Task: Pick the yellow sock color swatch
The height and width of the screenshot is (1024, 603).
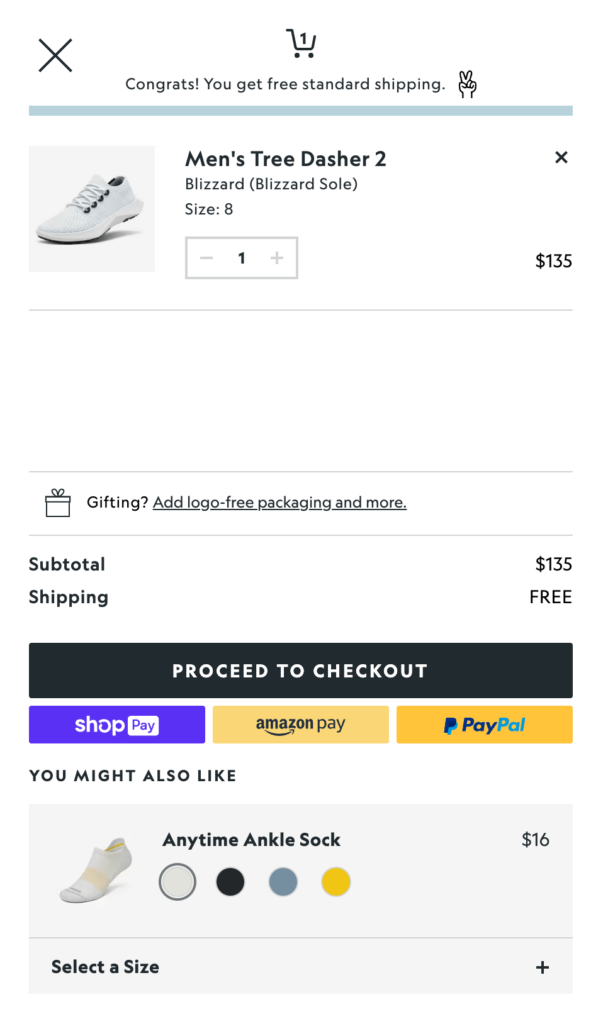Action: [x=336, y=882]
